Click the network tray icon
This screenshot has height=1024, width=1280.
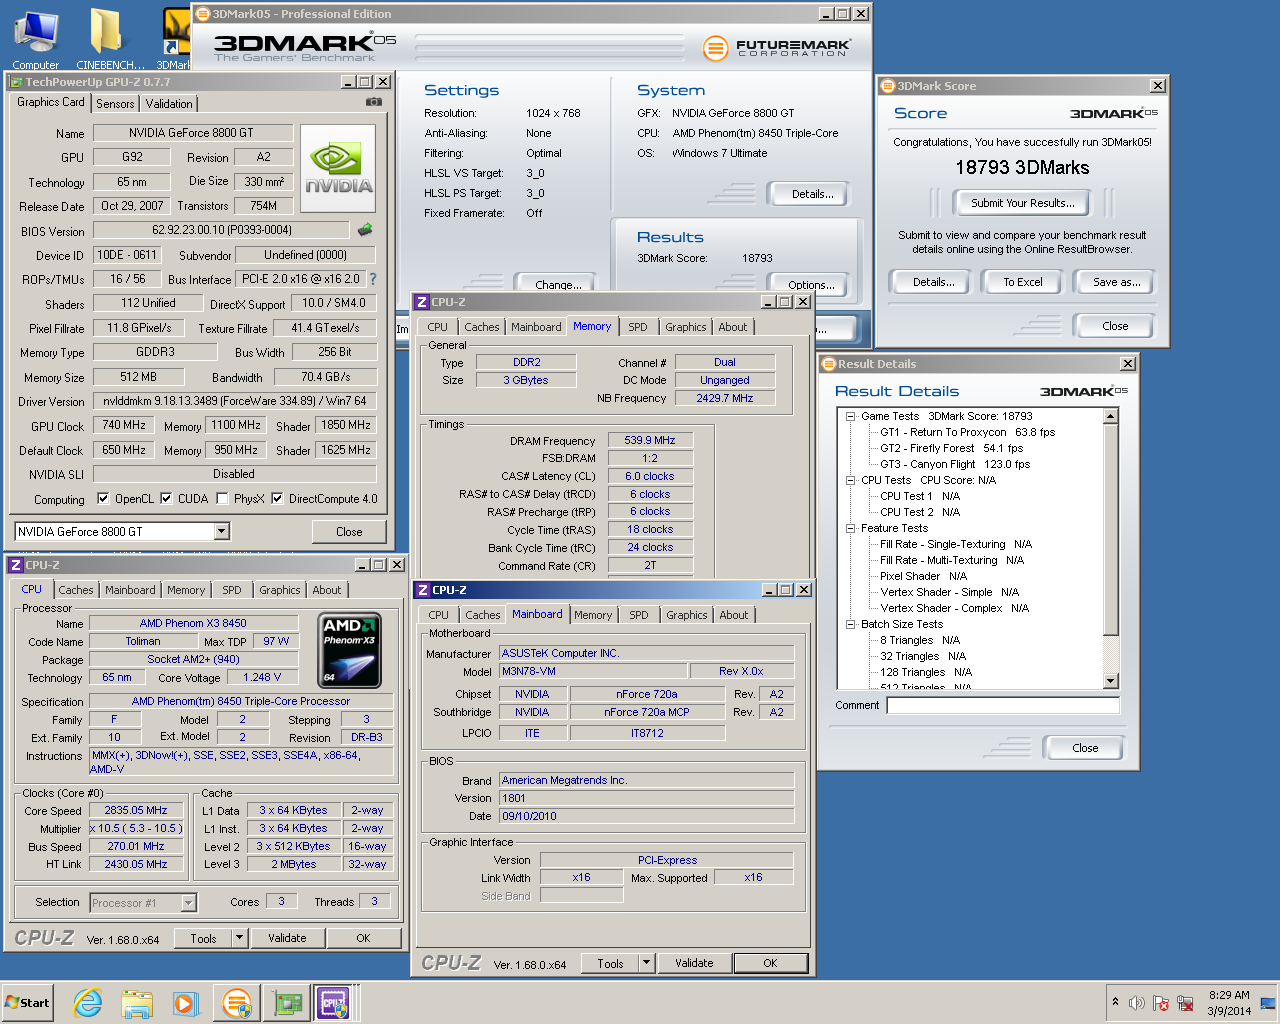point(1185,1003)
